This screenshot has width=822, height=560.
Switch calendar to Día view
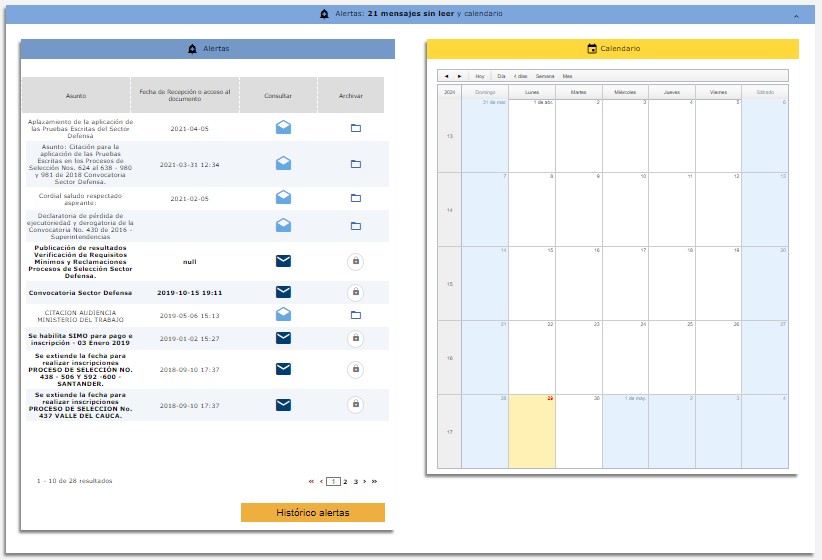tap(502, 76)
